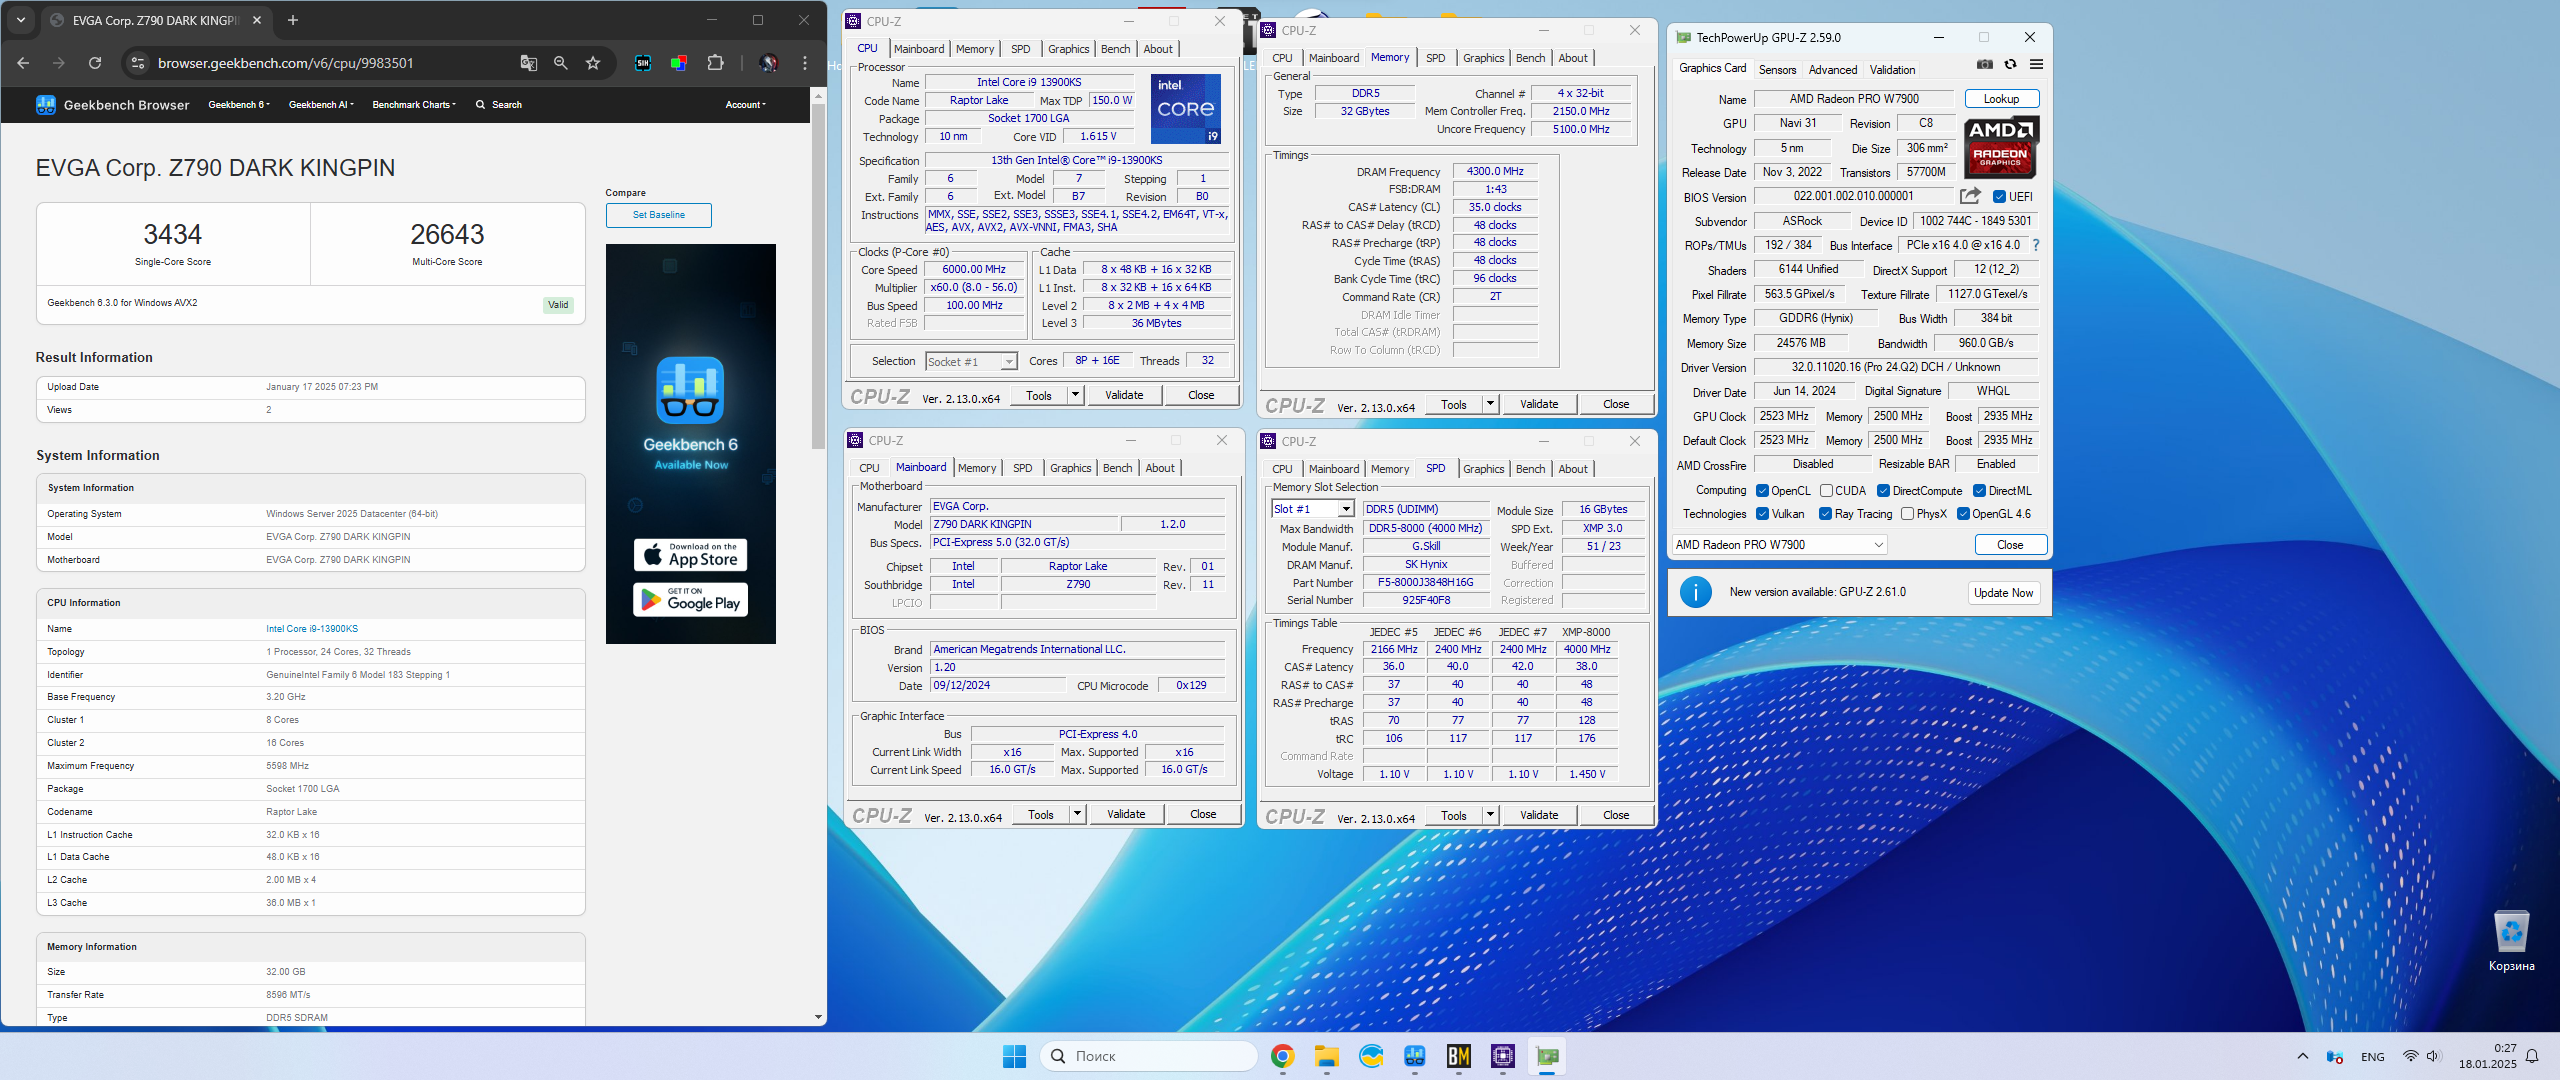
Task: Click the GPU-Z refresh icon
Action: pos(2010,64)
